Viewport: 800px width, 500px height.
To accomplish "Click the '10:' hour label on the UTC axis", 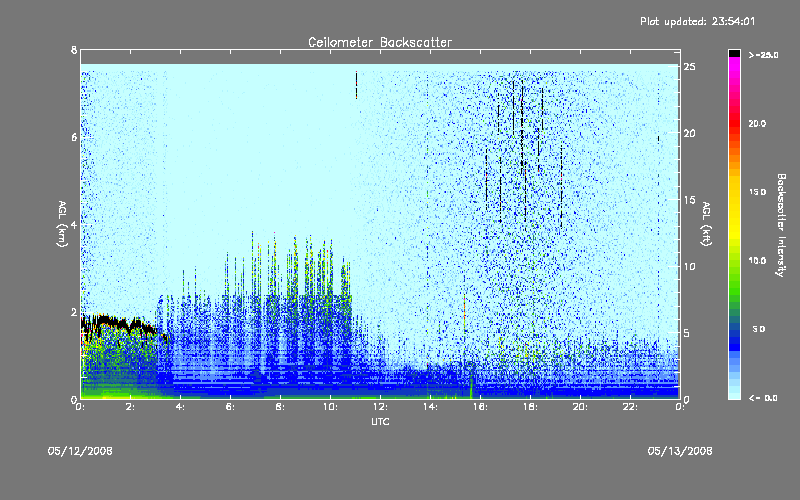I will (x=331, y=407).
